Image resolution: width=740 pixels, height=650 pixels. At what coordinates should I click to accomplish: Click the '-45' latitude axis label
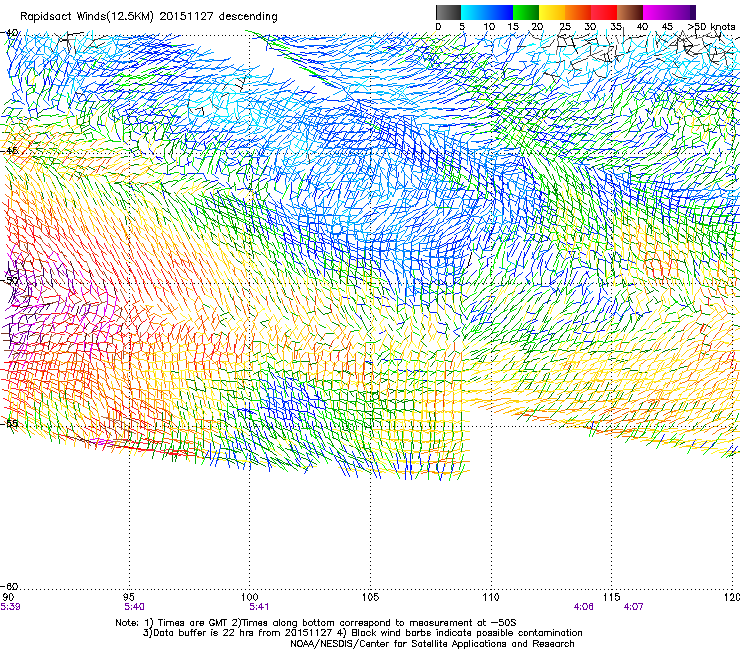[10, 151]
